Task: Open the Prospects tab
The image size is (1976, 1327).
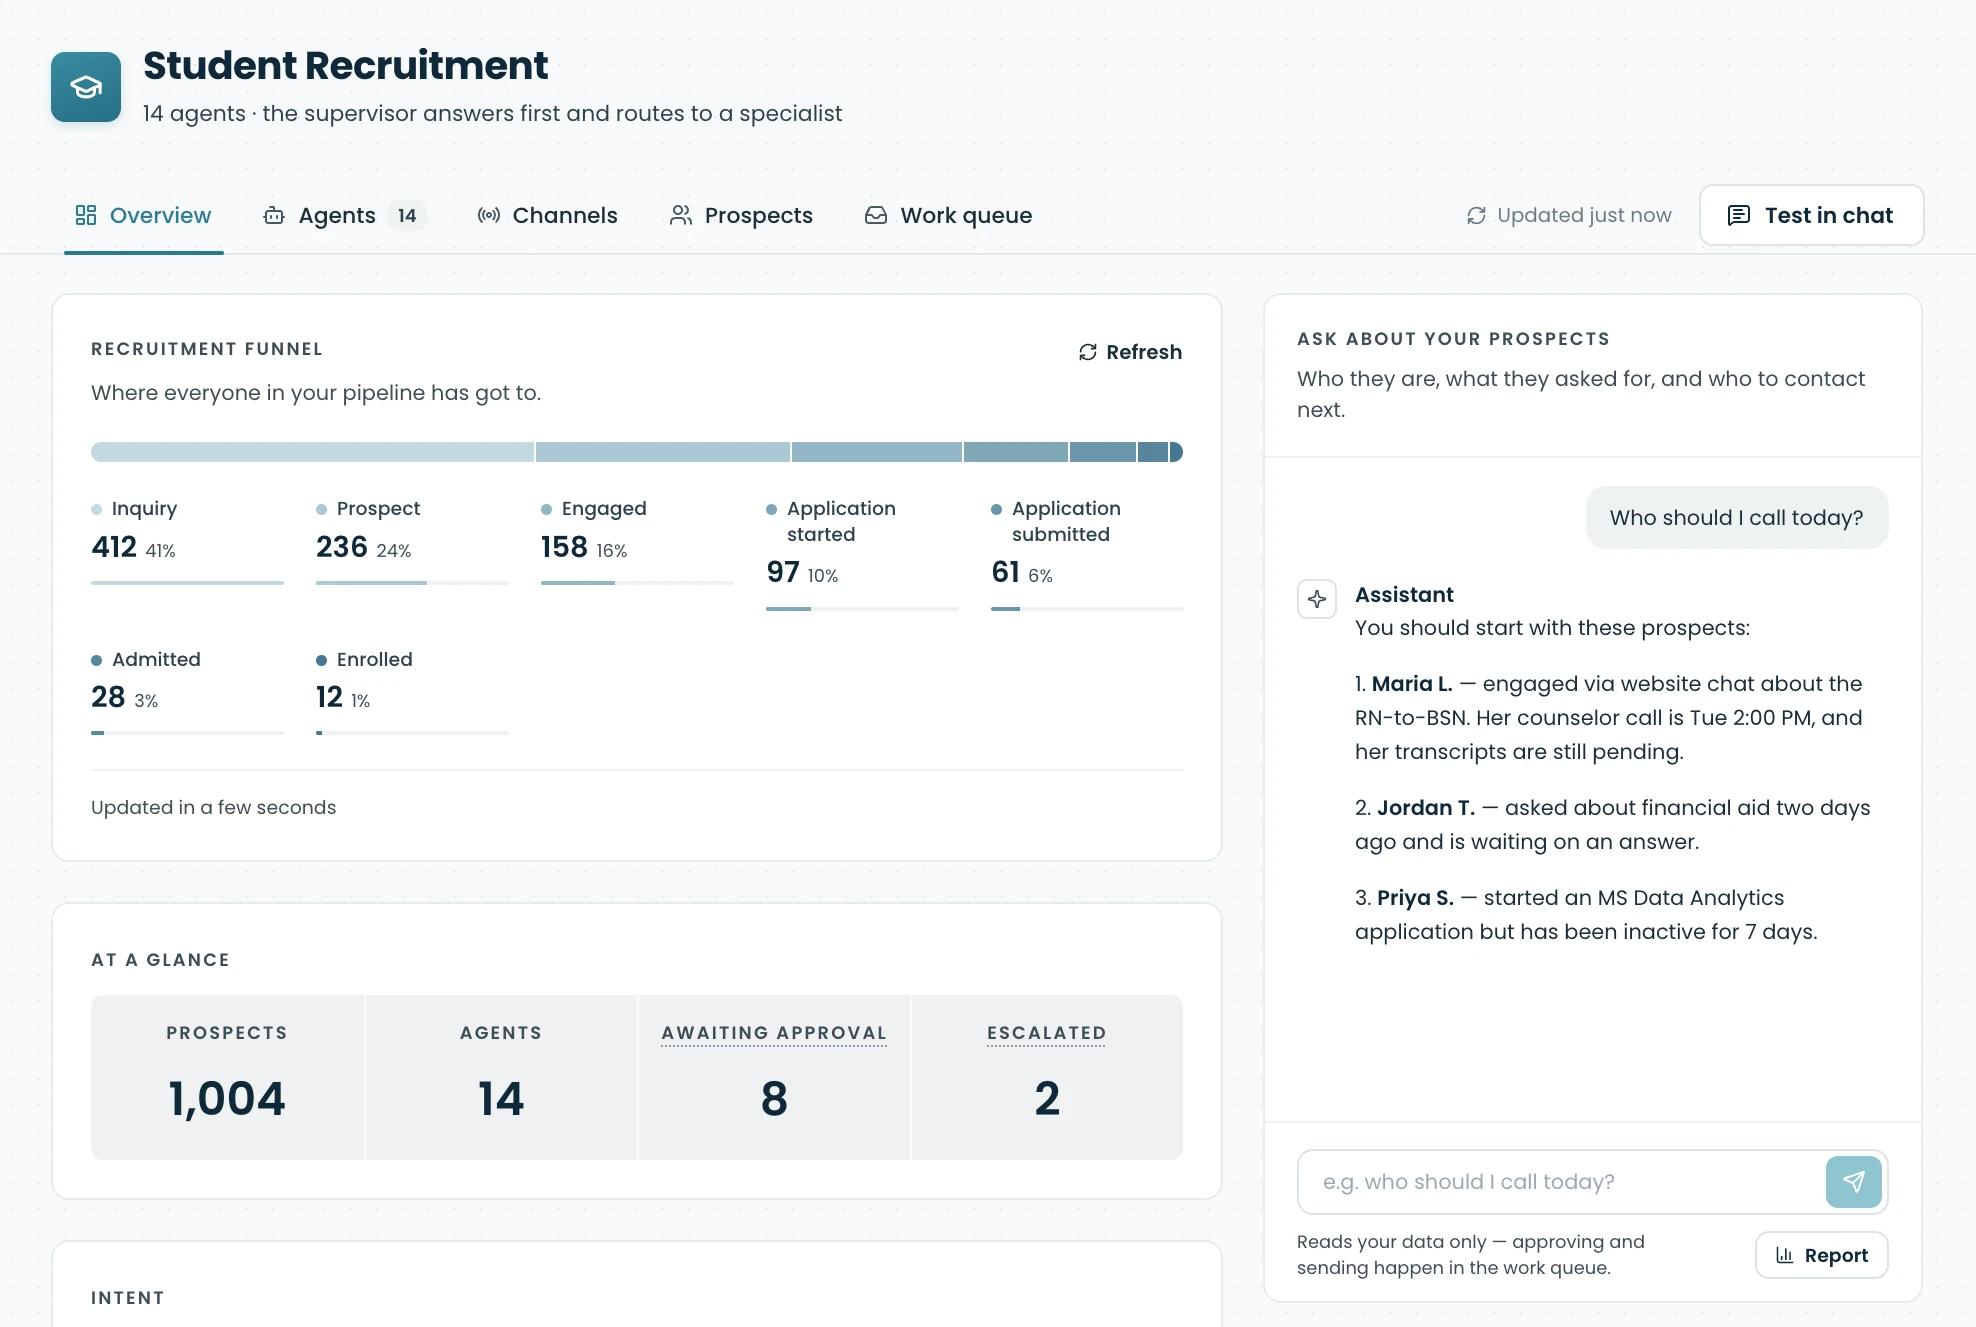Action: 741,215
